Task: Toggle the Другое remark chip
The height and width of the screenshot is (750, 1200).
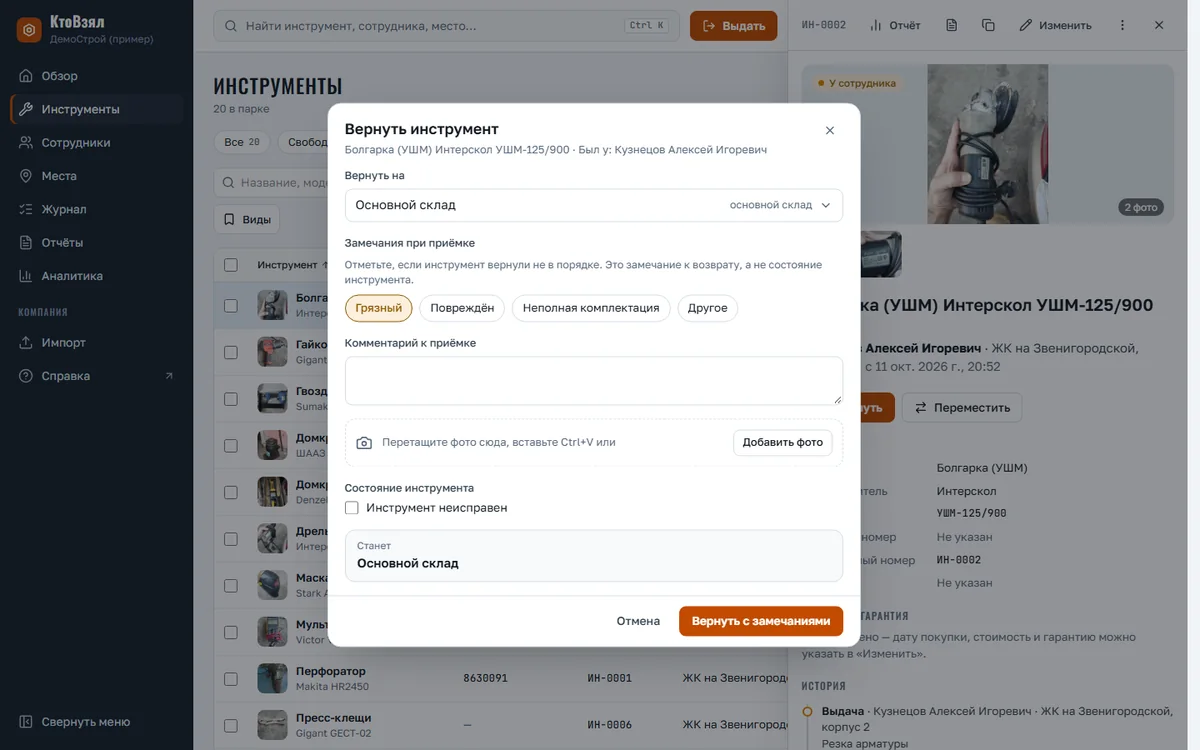Action: [x=708, y=308]
